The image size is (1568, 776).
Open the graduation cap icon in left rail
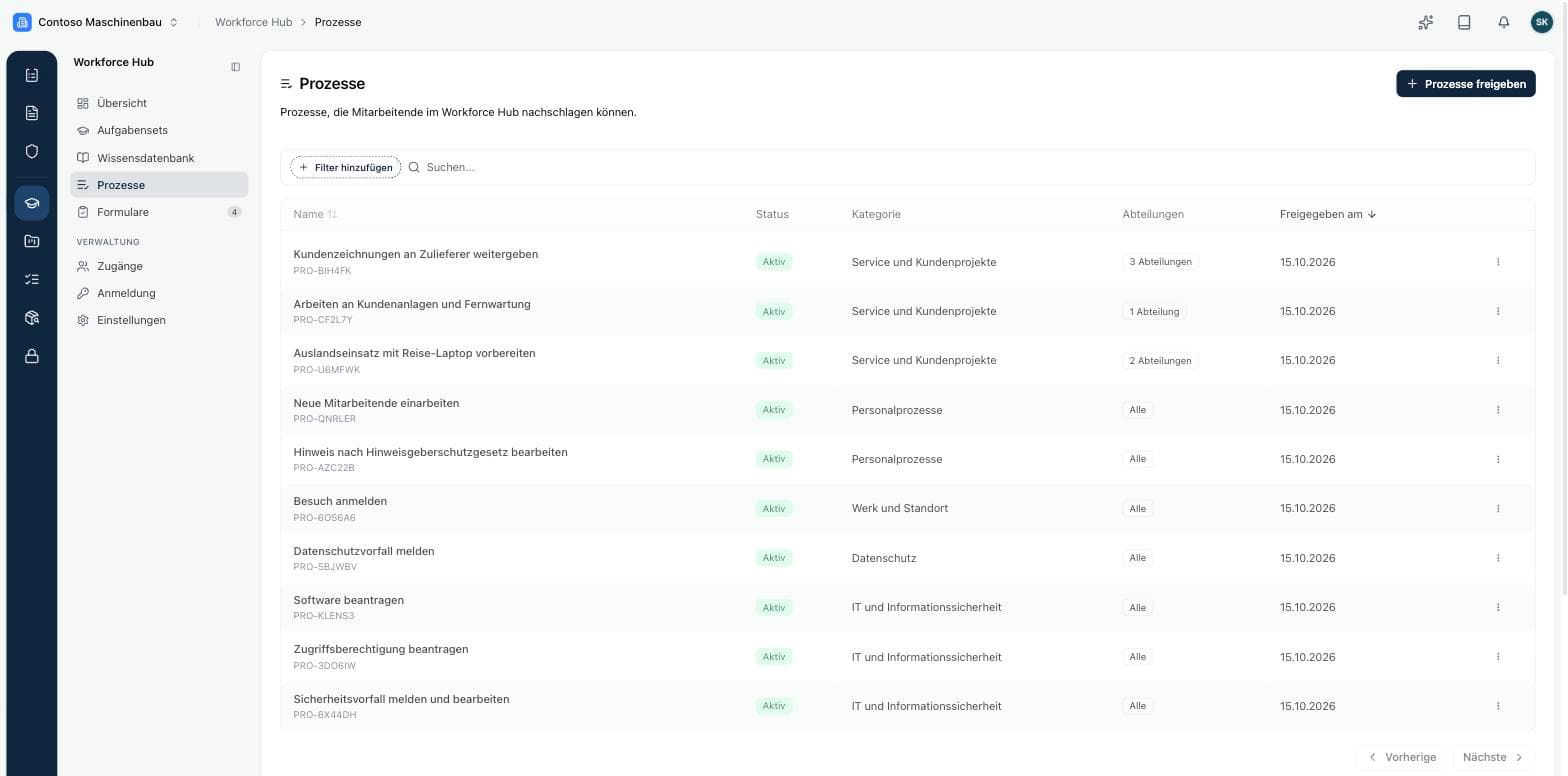(x=32, y=203)
